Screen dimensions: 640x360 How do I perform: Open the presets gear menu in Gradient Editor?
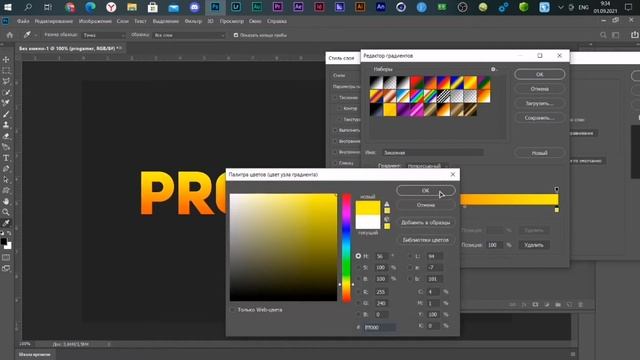pos(493,69)
